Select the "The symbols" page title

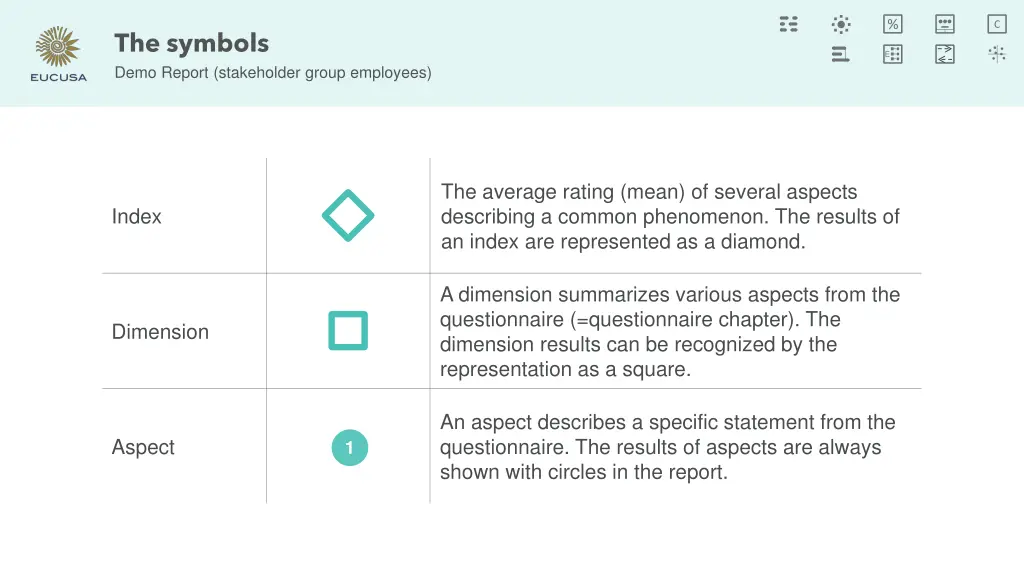(191, 43)
